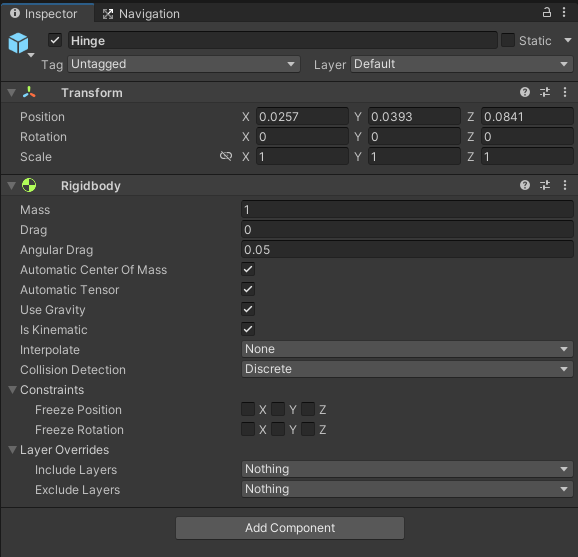Open the icon picker arrow under the cube

click(31, 55)
